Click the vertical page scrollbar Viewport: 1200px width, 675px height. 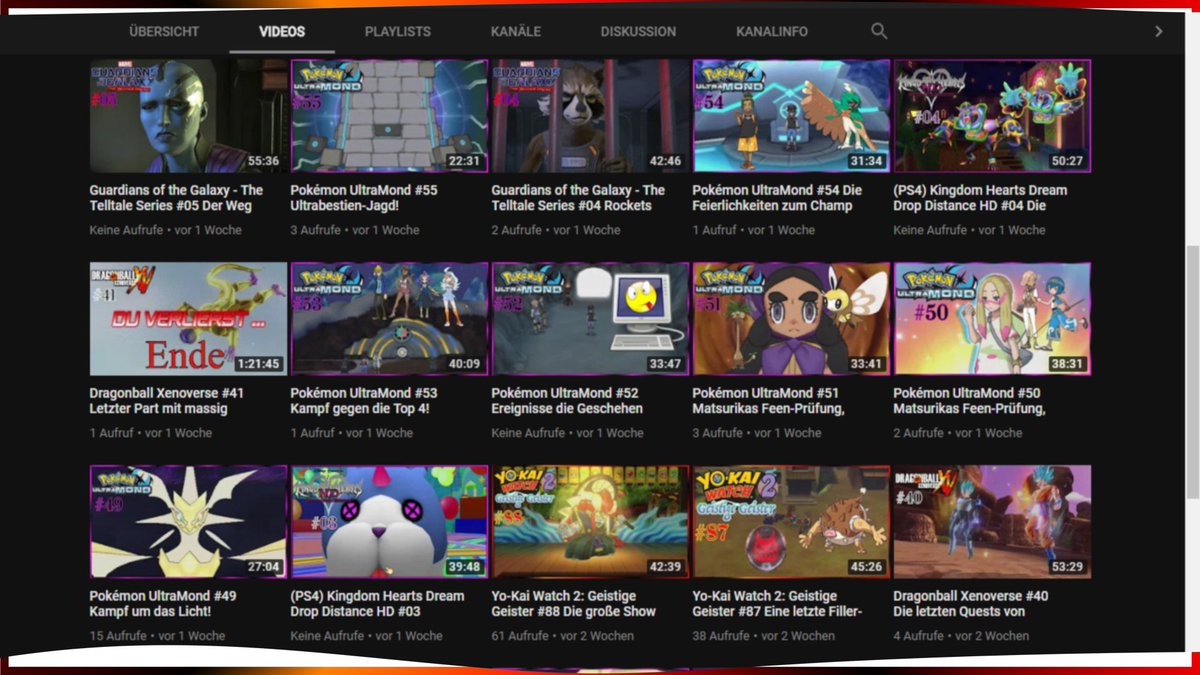tap(1190, 370)
